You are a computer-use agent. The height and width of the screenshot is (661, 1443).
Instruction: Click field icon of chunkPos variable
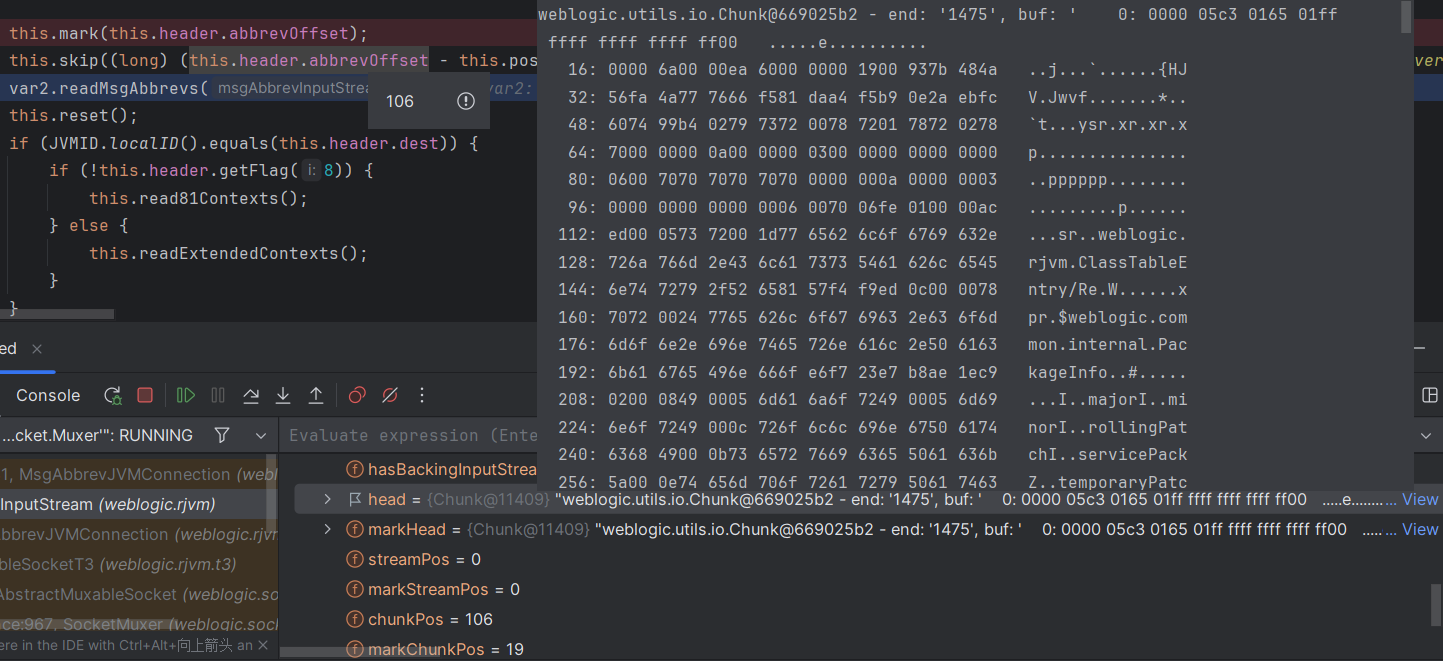click(x=355, y=619)
